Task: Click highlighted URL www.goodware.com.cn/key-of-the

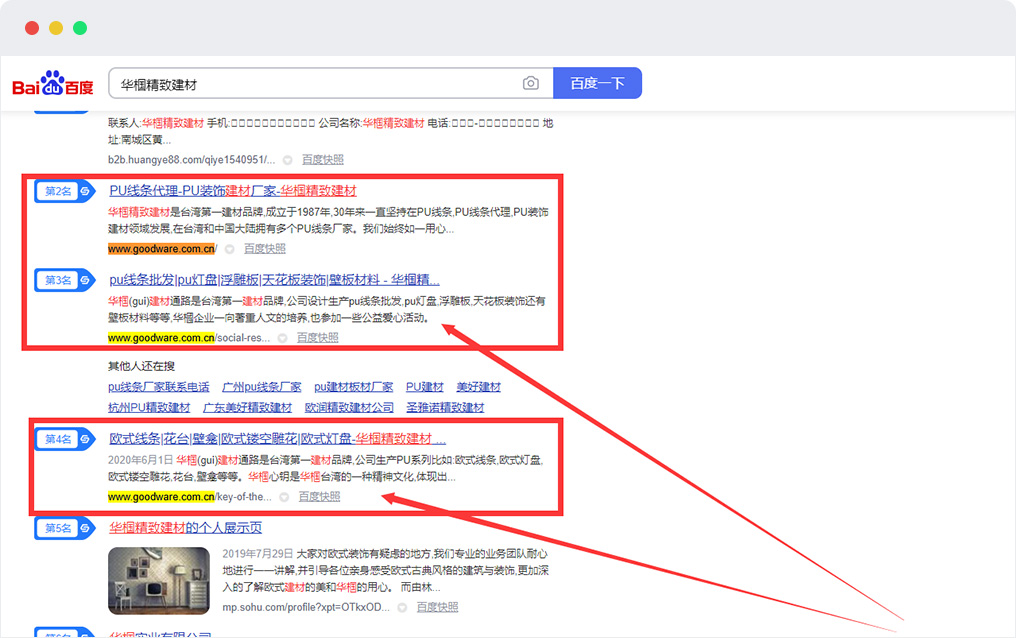Action: [x=189, y=497]
